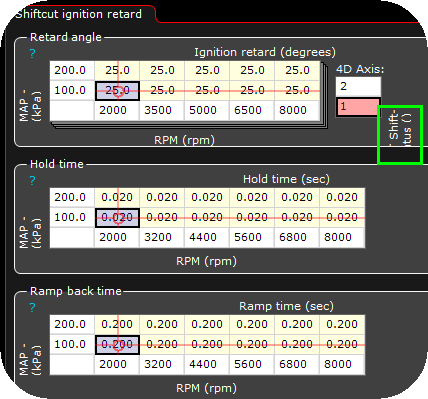Screen dimensions: 428x399
Task: Select 4D Axis value 2
Action: tap(358, 87)
